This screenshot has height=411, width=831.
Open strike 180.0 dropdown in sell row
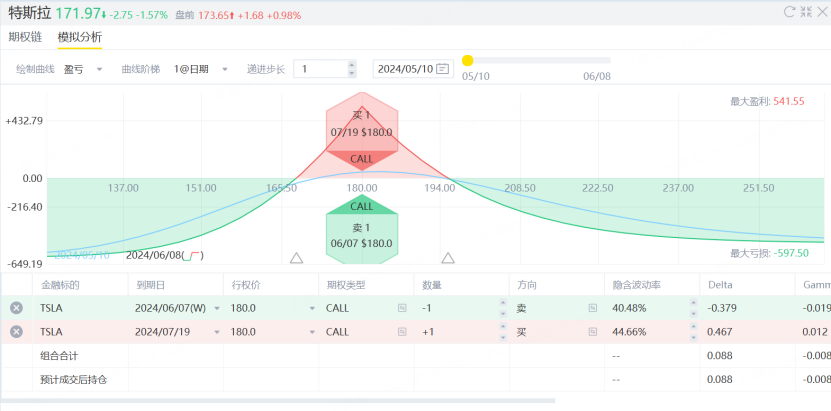click(312, 308)
